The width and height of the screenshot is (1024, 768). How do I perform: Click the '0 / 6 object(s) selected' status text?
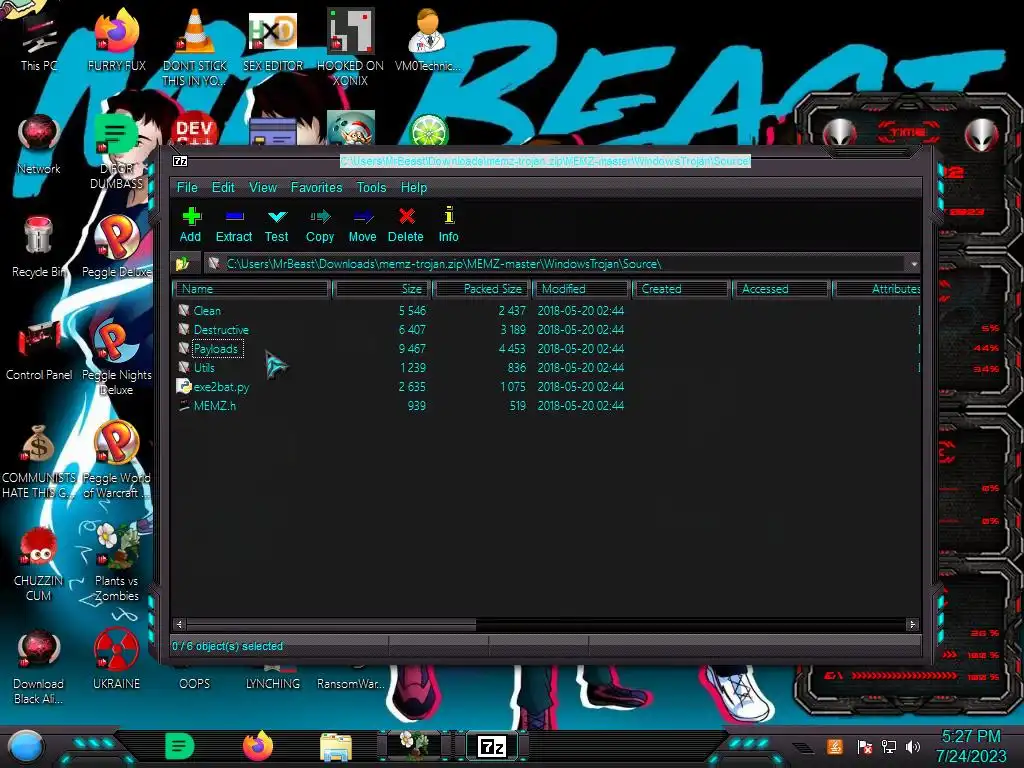click(227, 646)
